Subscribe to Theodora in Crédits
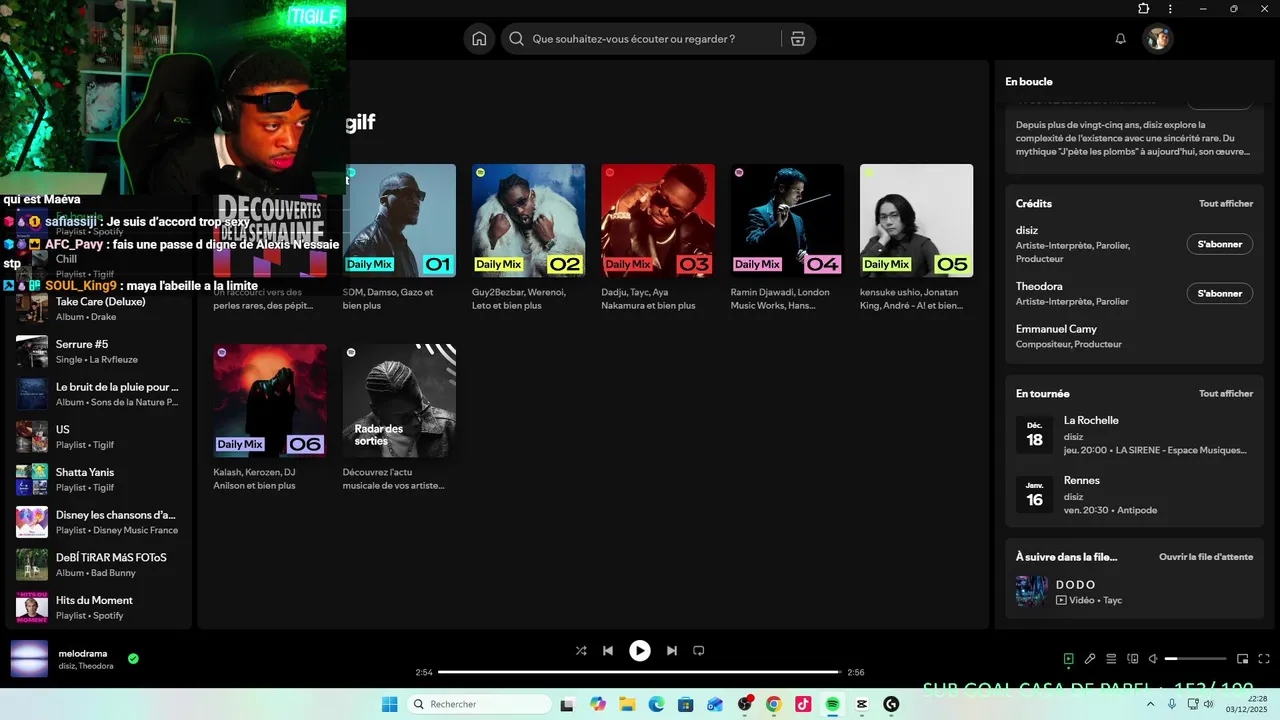This screenshot has width=1280, height=720. [1219, 293]
